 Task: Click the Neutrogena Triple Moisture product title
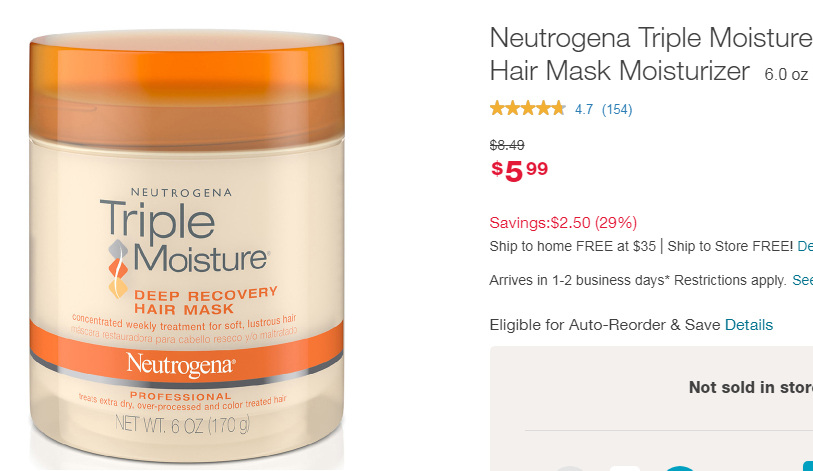click(651, 54)
